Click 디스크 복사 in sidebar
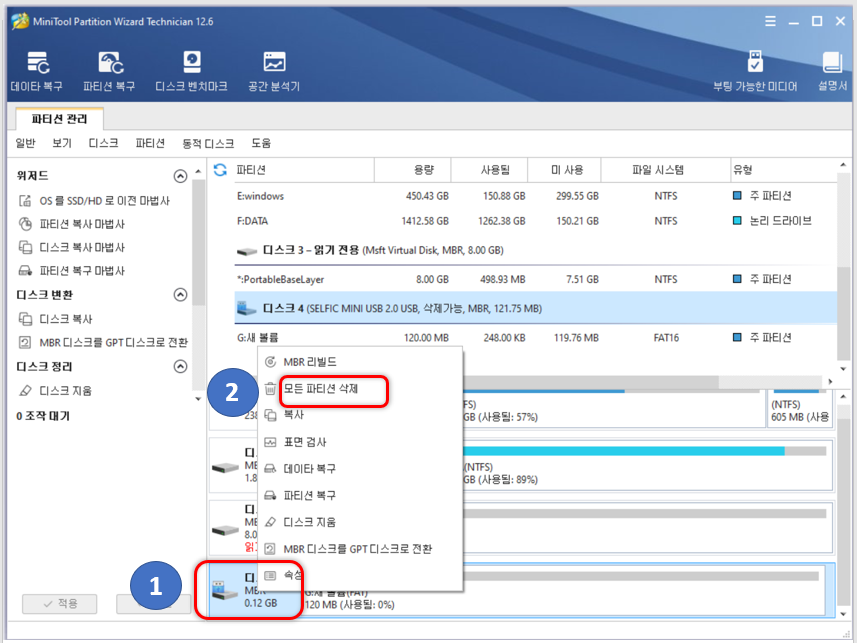The height and width of the screenshot is (643, 857). point(55,319)
